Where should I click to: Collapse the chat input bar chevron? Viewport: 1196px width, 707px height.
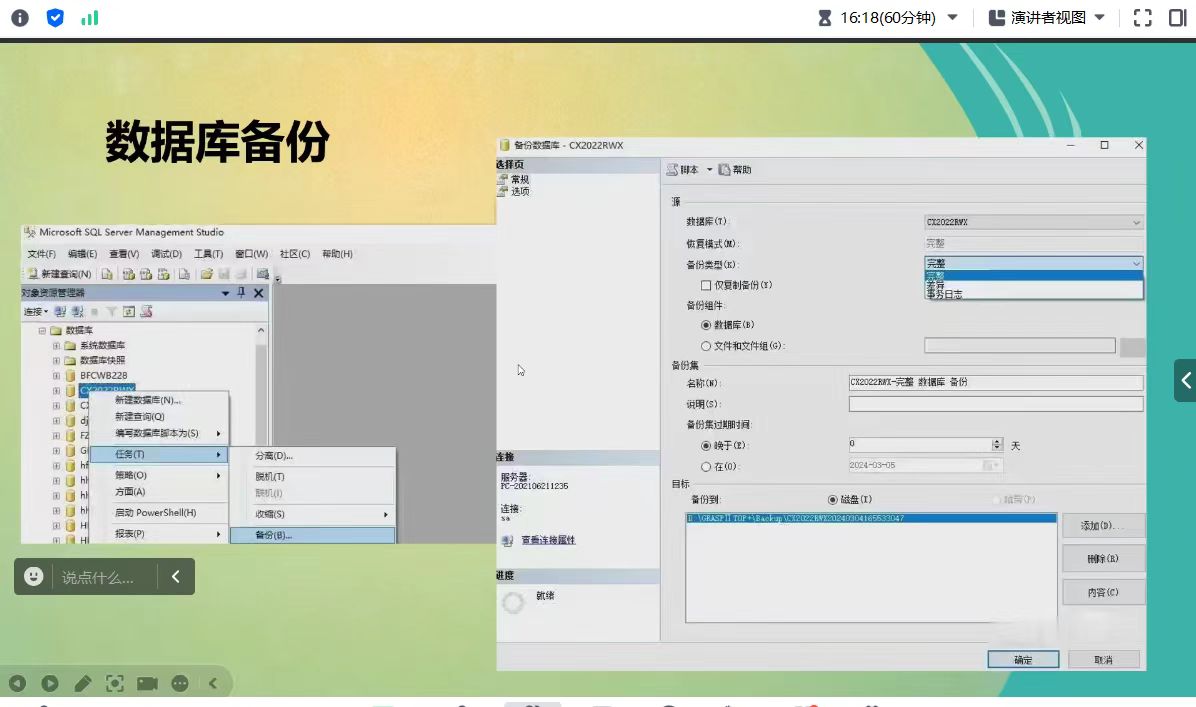pyautogui.click(x=176, y=577)
